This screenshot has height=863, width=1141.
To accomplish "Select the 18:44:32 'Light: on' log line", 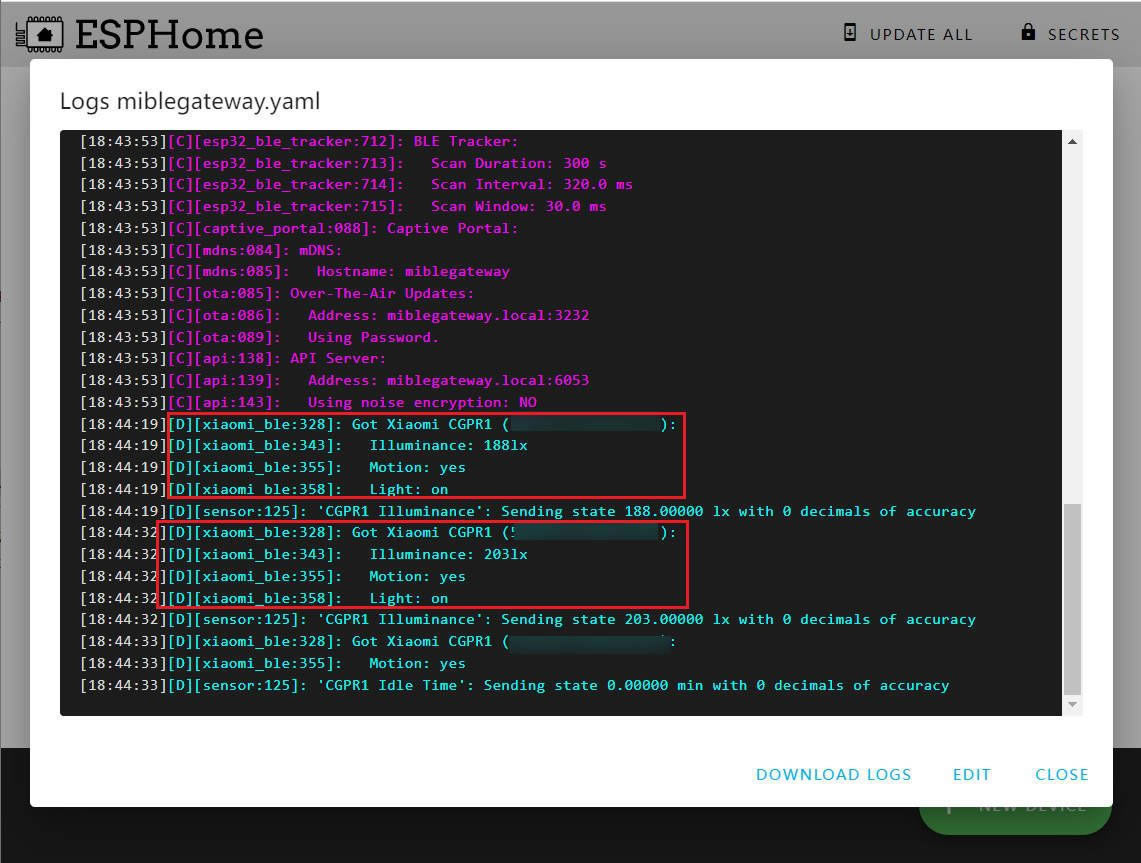I will coord(264,598).
